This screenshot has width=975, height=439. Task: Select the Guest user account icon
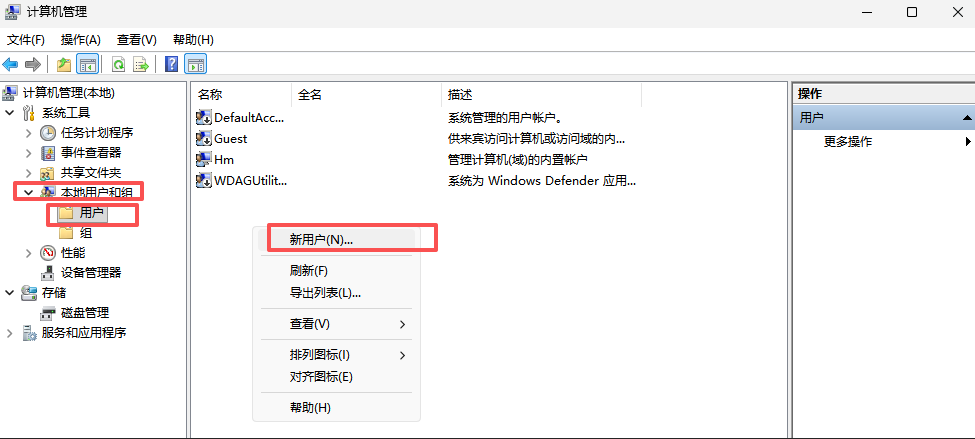204,139
